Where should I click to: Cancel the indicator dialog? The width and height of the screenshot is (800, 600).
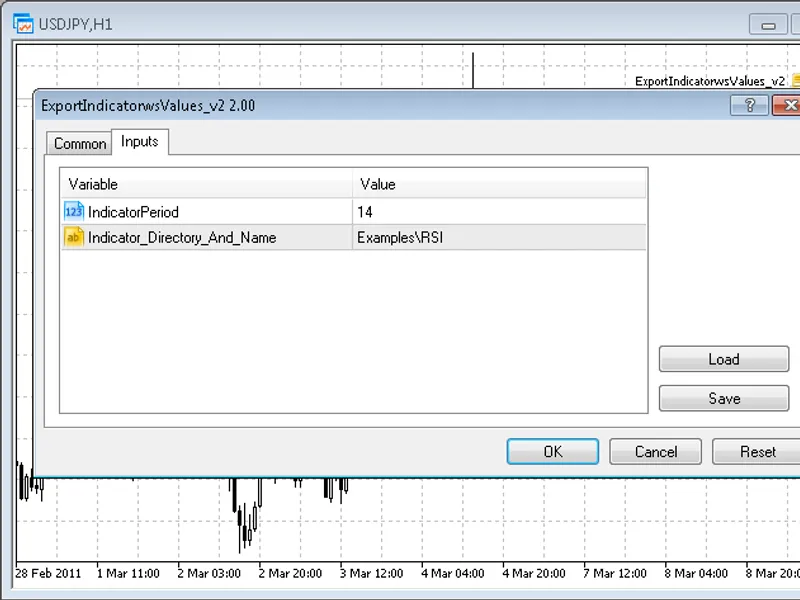tap(656, 452)
